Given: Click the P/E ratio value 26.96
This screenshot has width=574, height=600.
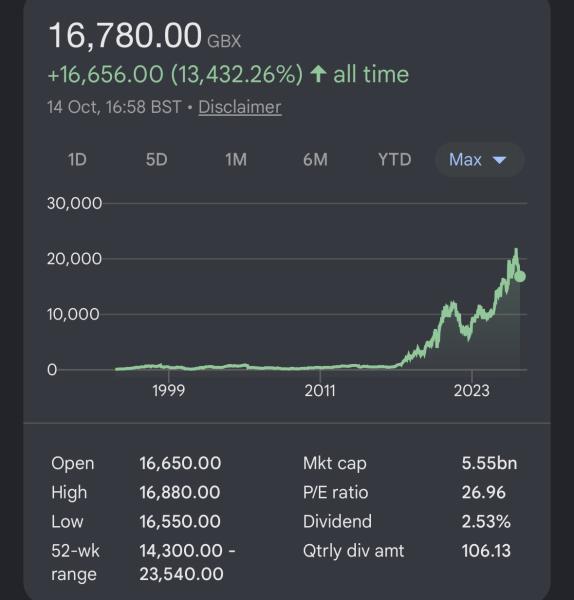Looking at the screenshot, I should tap(484, 492).
